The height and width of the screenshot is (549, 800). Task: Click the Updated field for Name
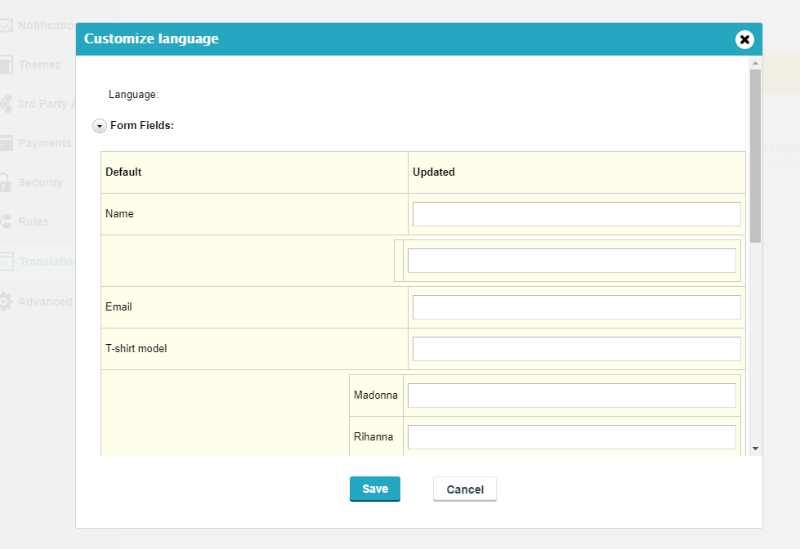tap(577, 214)
